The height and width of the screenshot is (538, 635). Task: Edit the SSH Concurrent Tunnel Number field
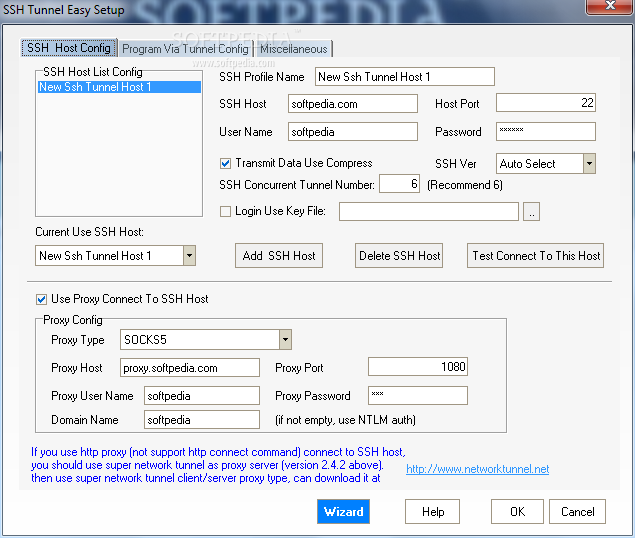pos(399,184)
